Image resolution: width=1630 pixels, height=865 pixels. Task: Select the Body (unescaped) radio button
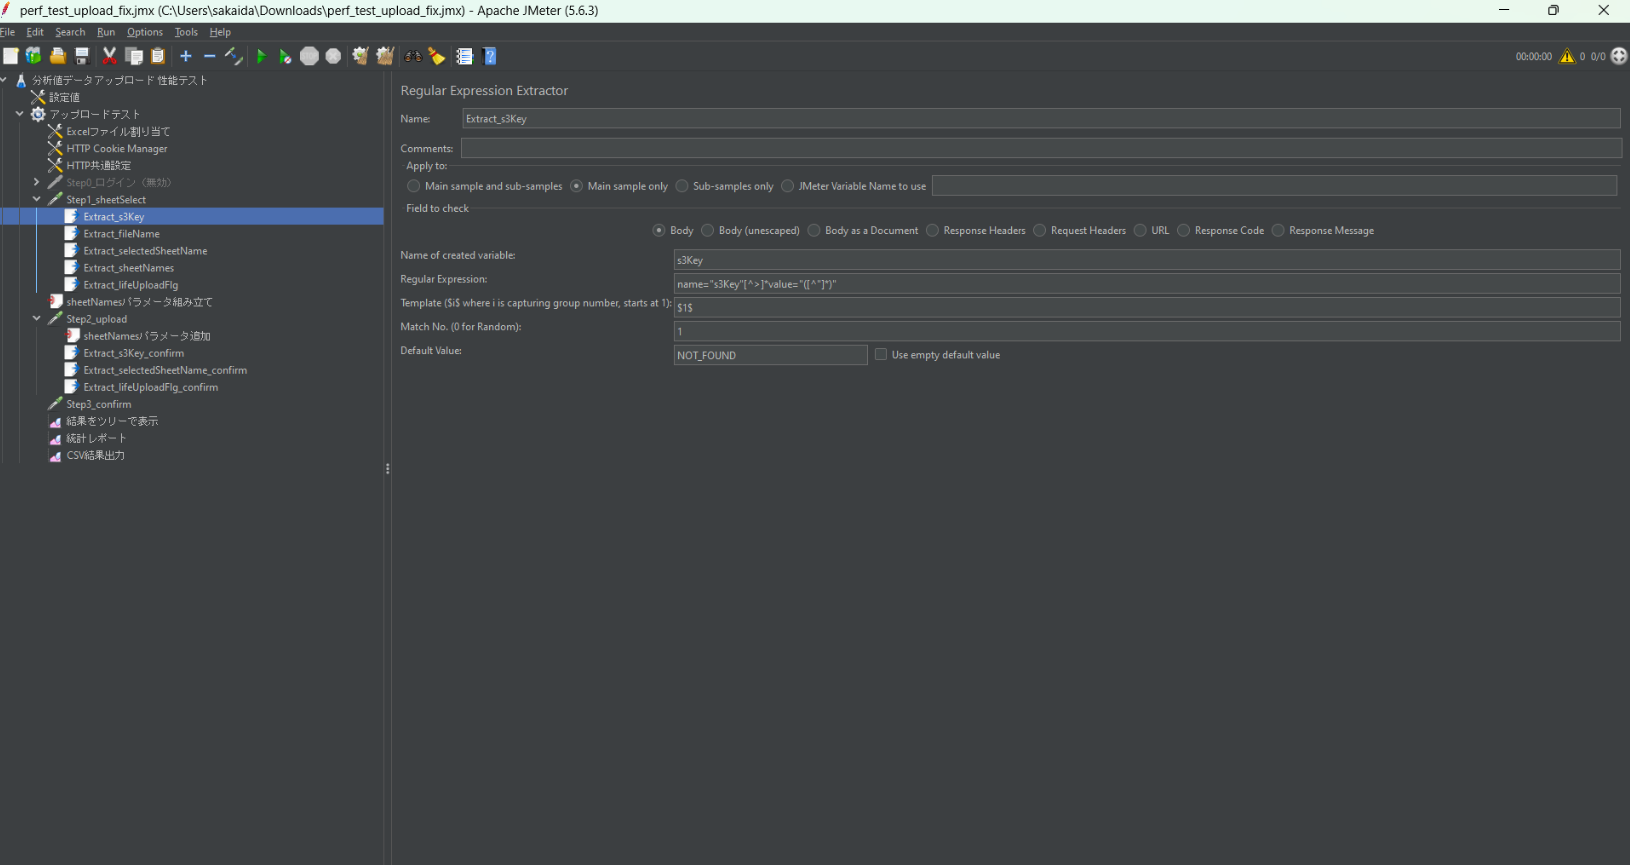(708, 231)
